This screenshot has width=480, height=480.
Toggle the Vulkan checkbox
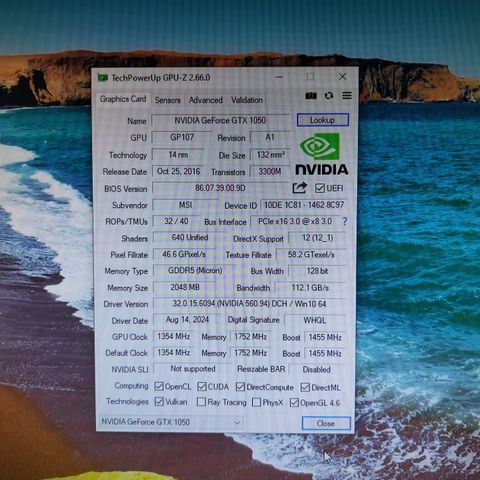tap(159, 401)
